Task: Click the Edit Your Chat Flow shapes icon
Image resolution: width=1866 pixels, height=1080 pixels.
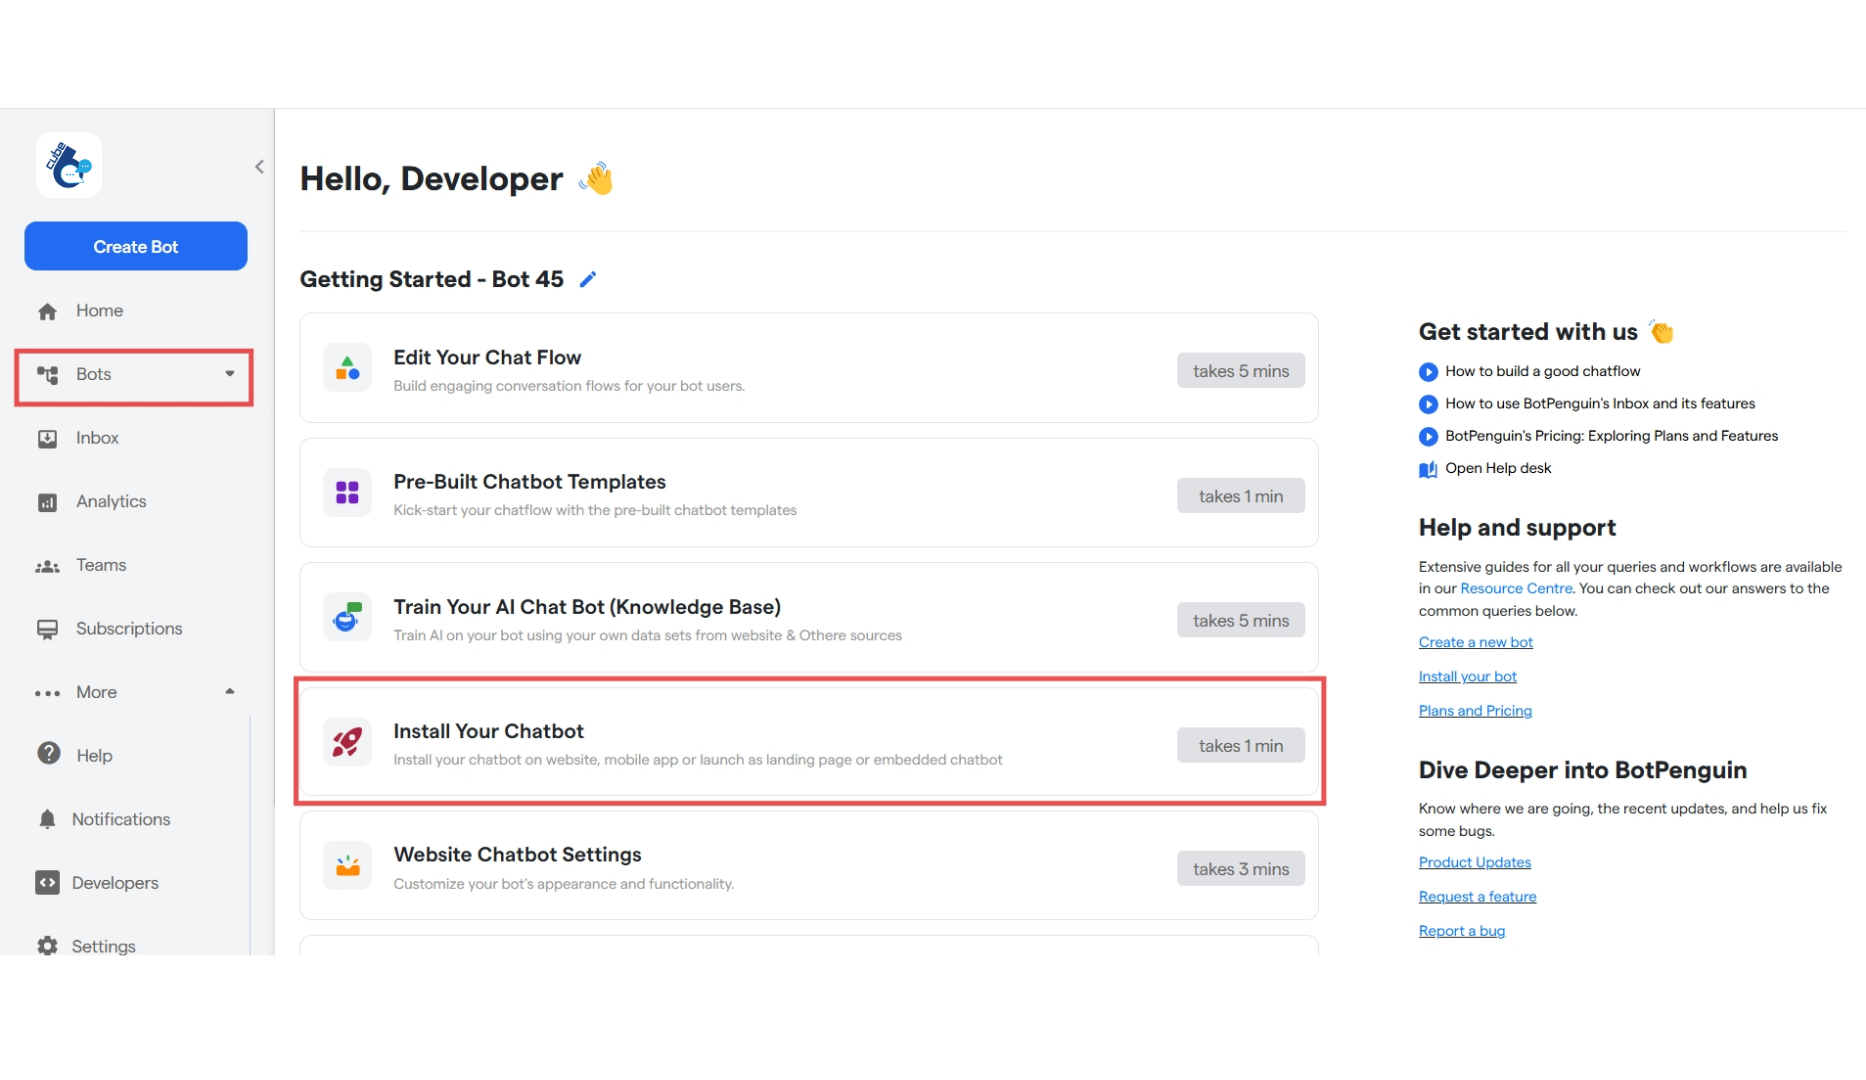Action: [x=347, y=368]
